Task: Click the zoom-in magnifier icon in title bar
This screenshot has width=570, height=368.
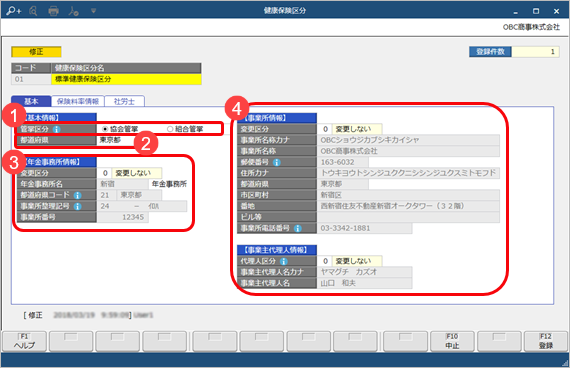Action: tap(14, 11)
